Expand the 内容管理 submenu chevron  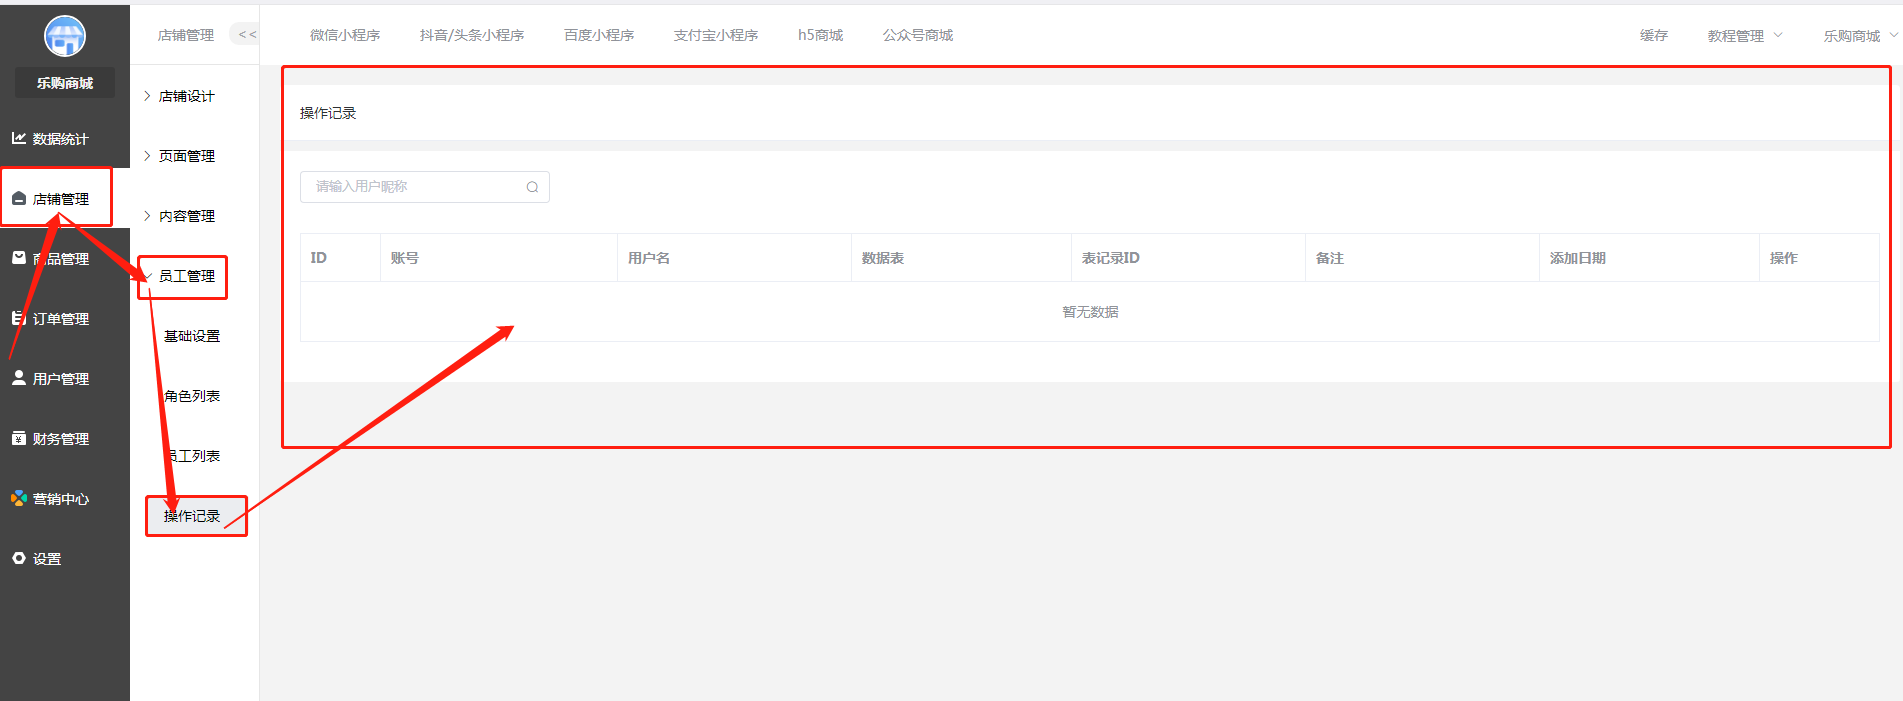point(147,216)
